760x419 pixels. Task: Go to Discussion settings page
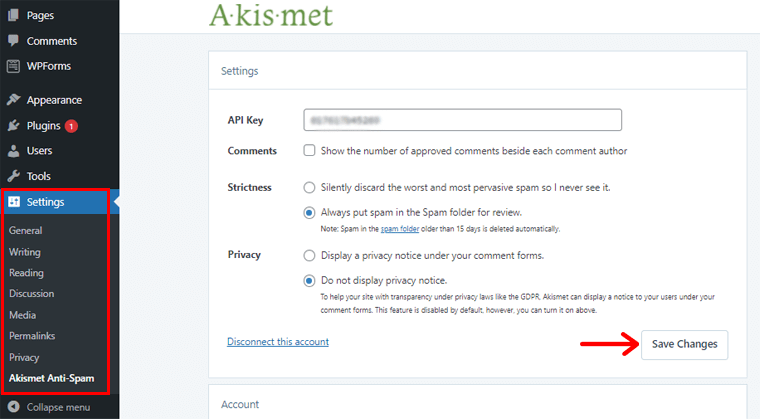(32, 294)
